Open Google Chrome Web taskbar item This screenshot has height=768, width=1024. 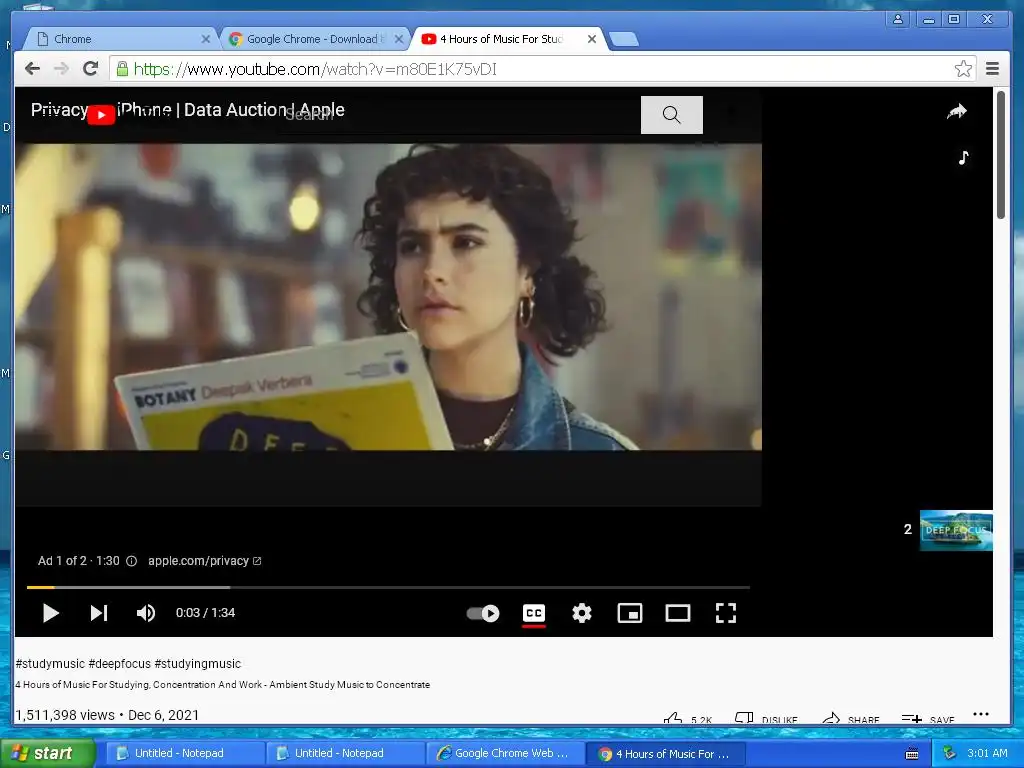pyautogui.click(x=505, y=754)
